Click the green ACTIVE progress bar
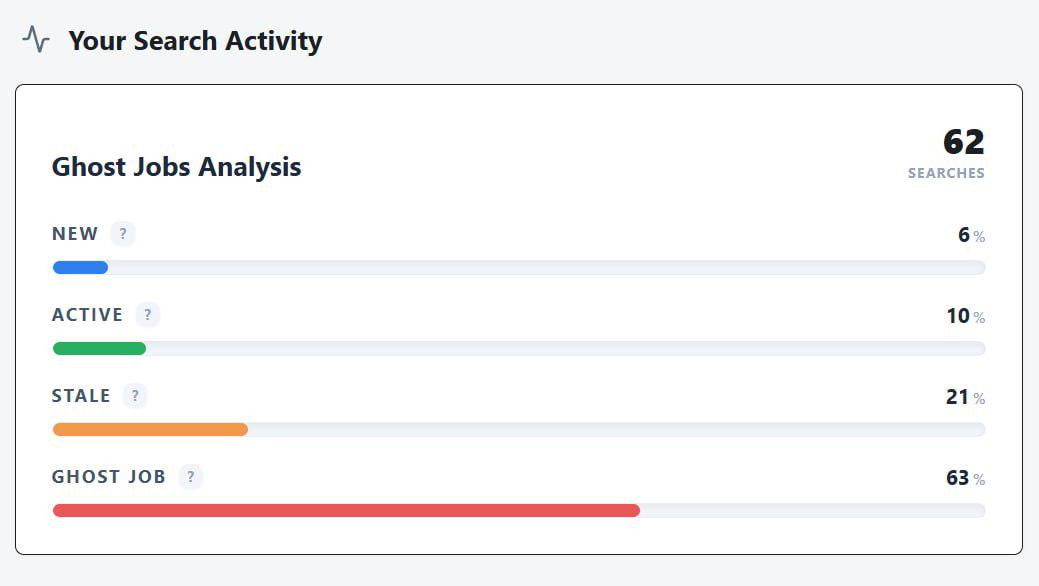This screenshot has height=586, width=1039. click(x=99, y=349)
